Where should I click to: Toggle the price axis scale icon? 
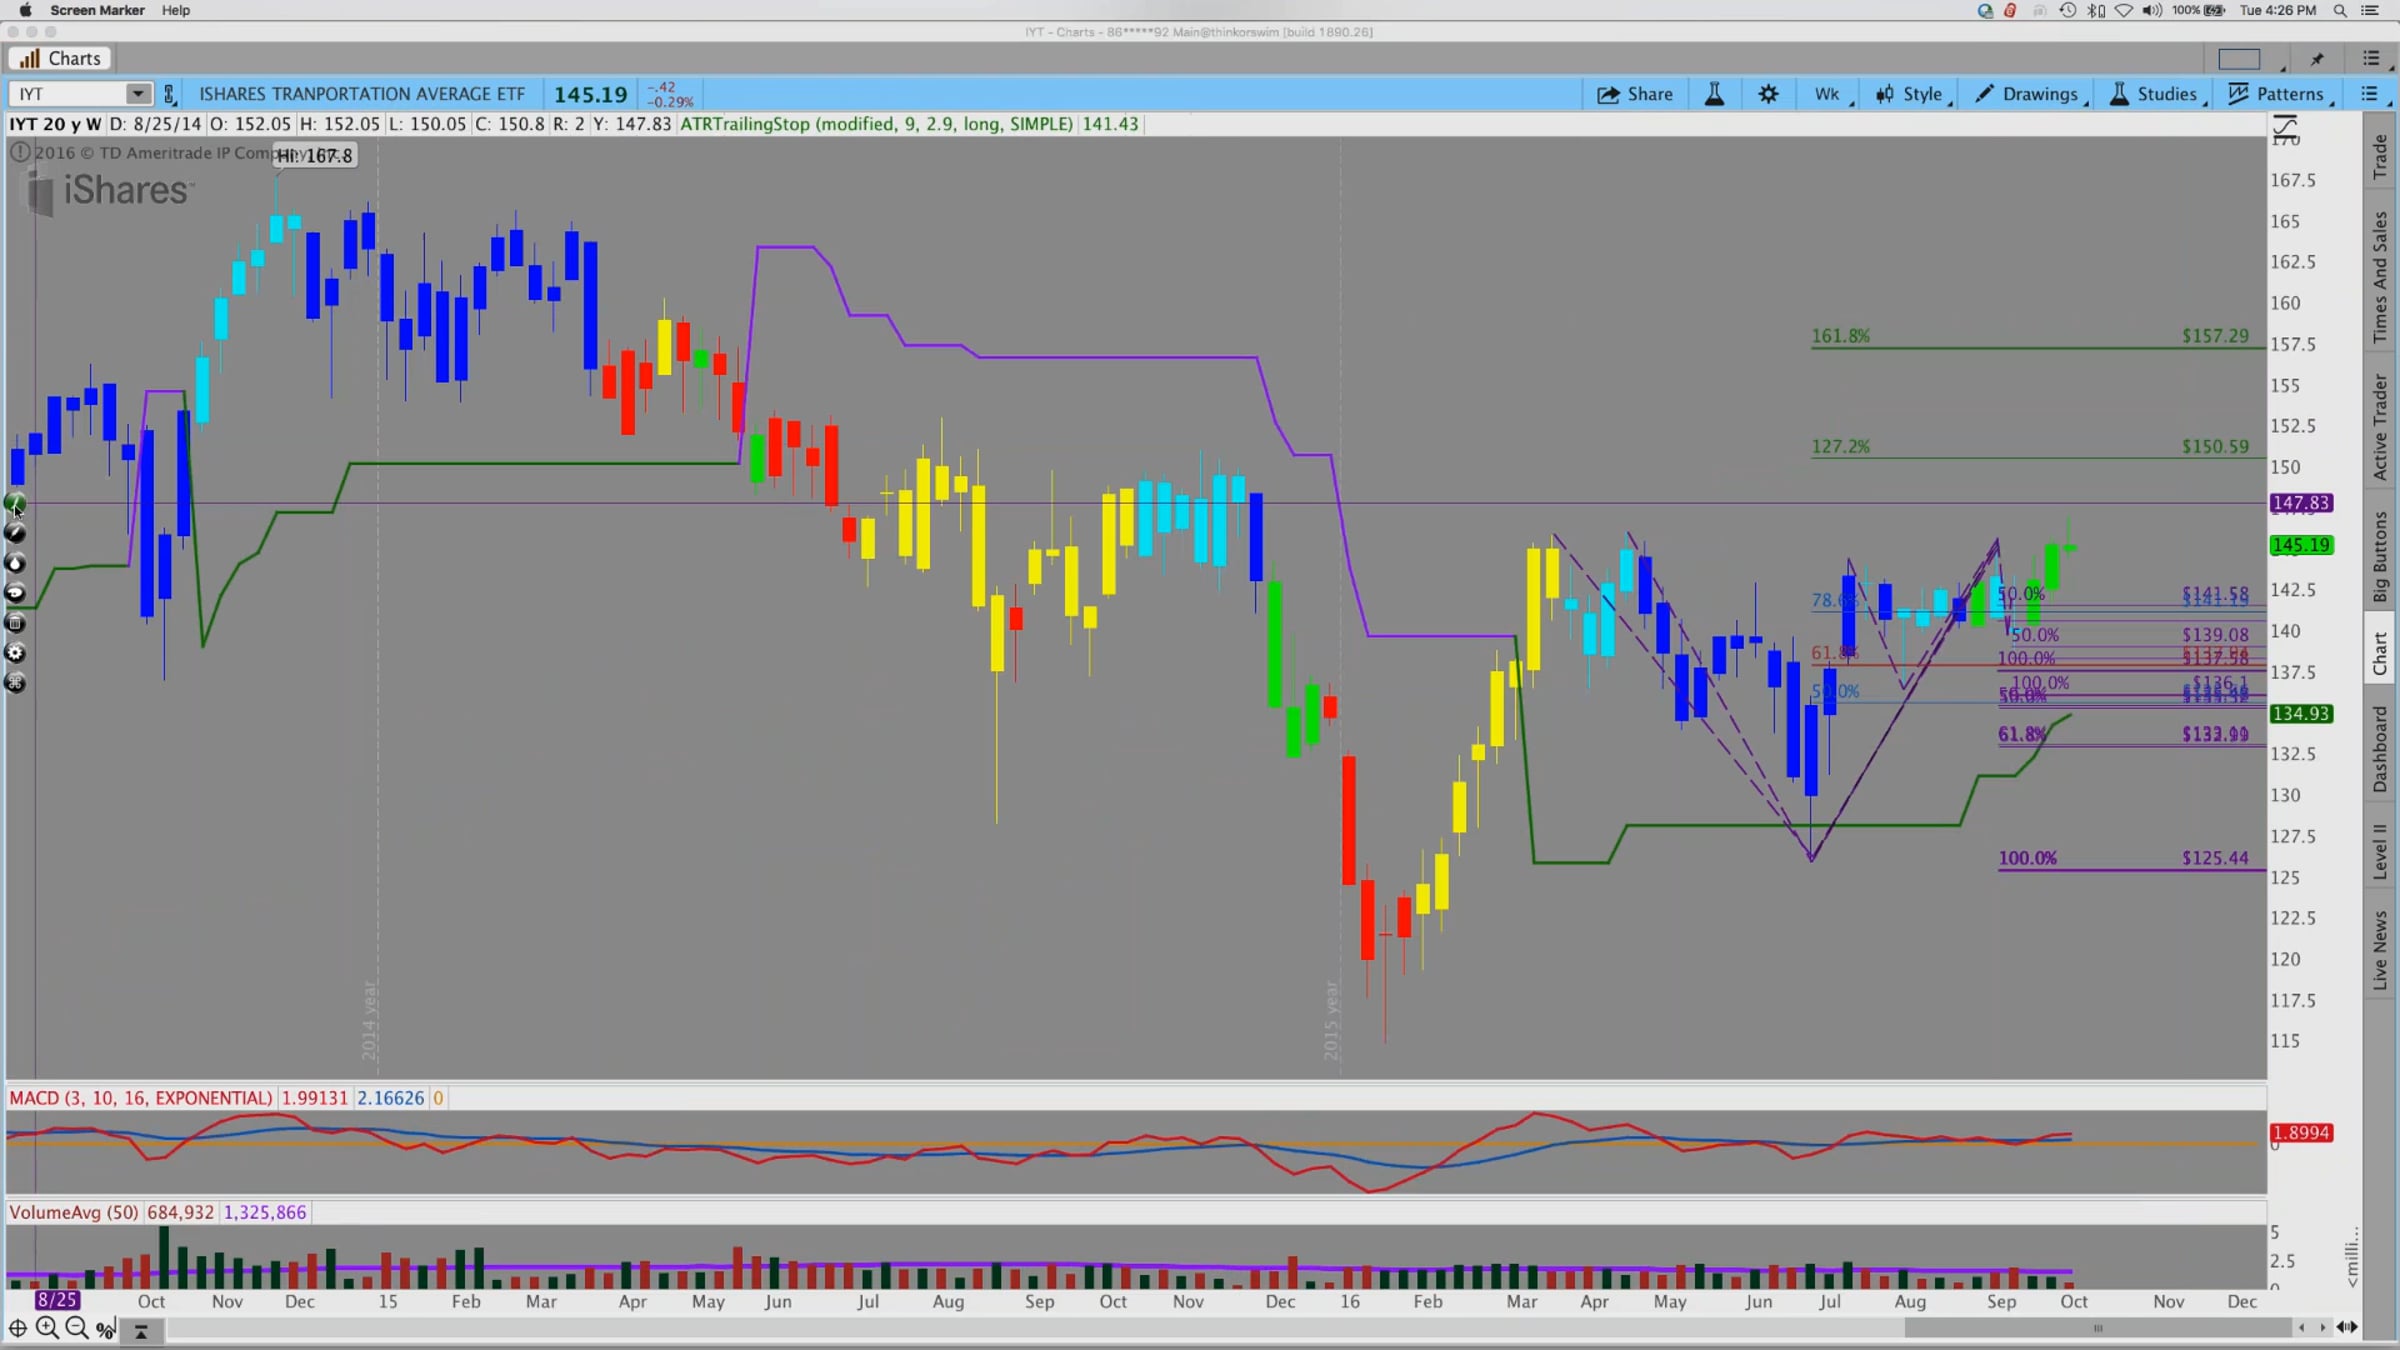(2285, 126)
